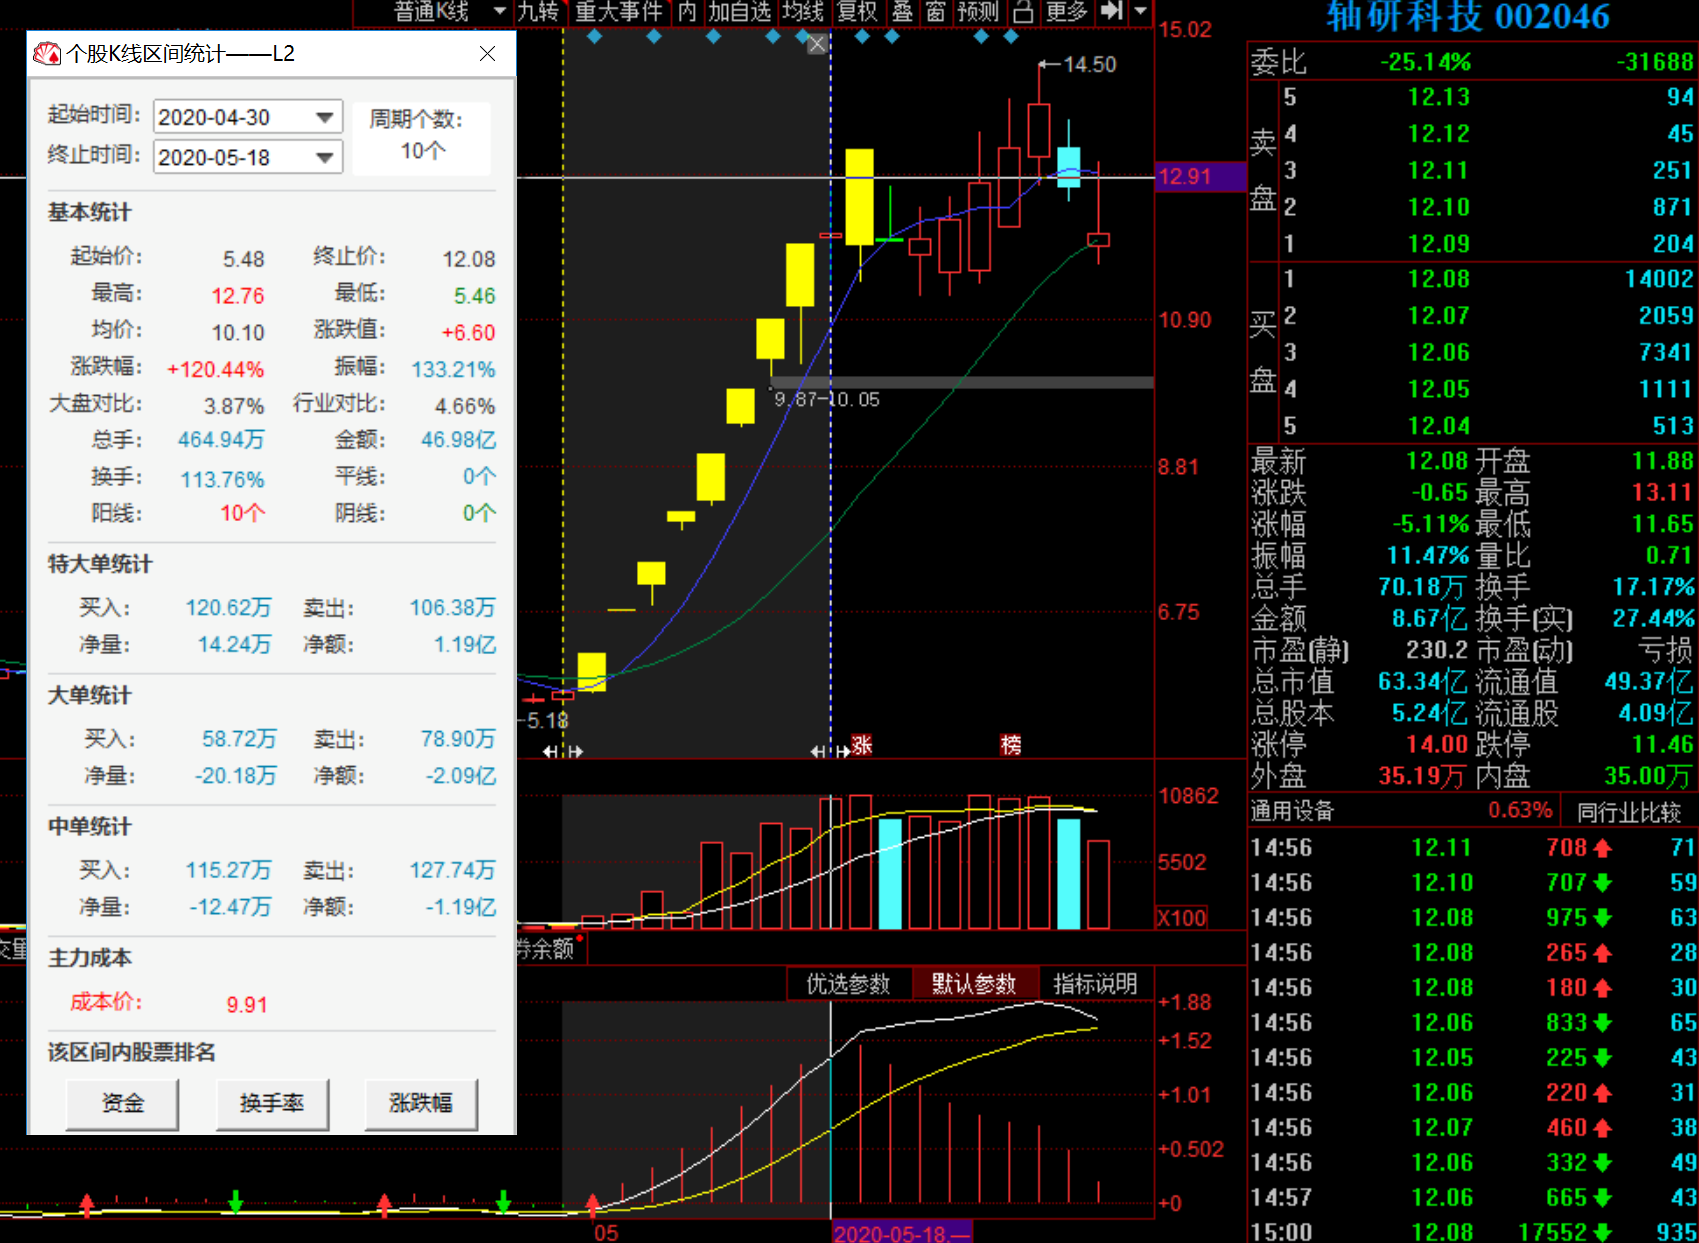Click the 涨跌幅 ranking button
The image size is (1699, 1243).
pos(421,1103)
